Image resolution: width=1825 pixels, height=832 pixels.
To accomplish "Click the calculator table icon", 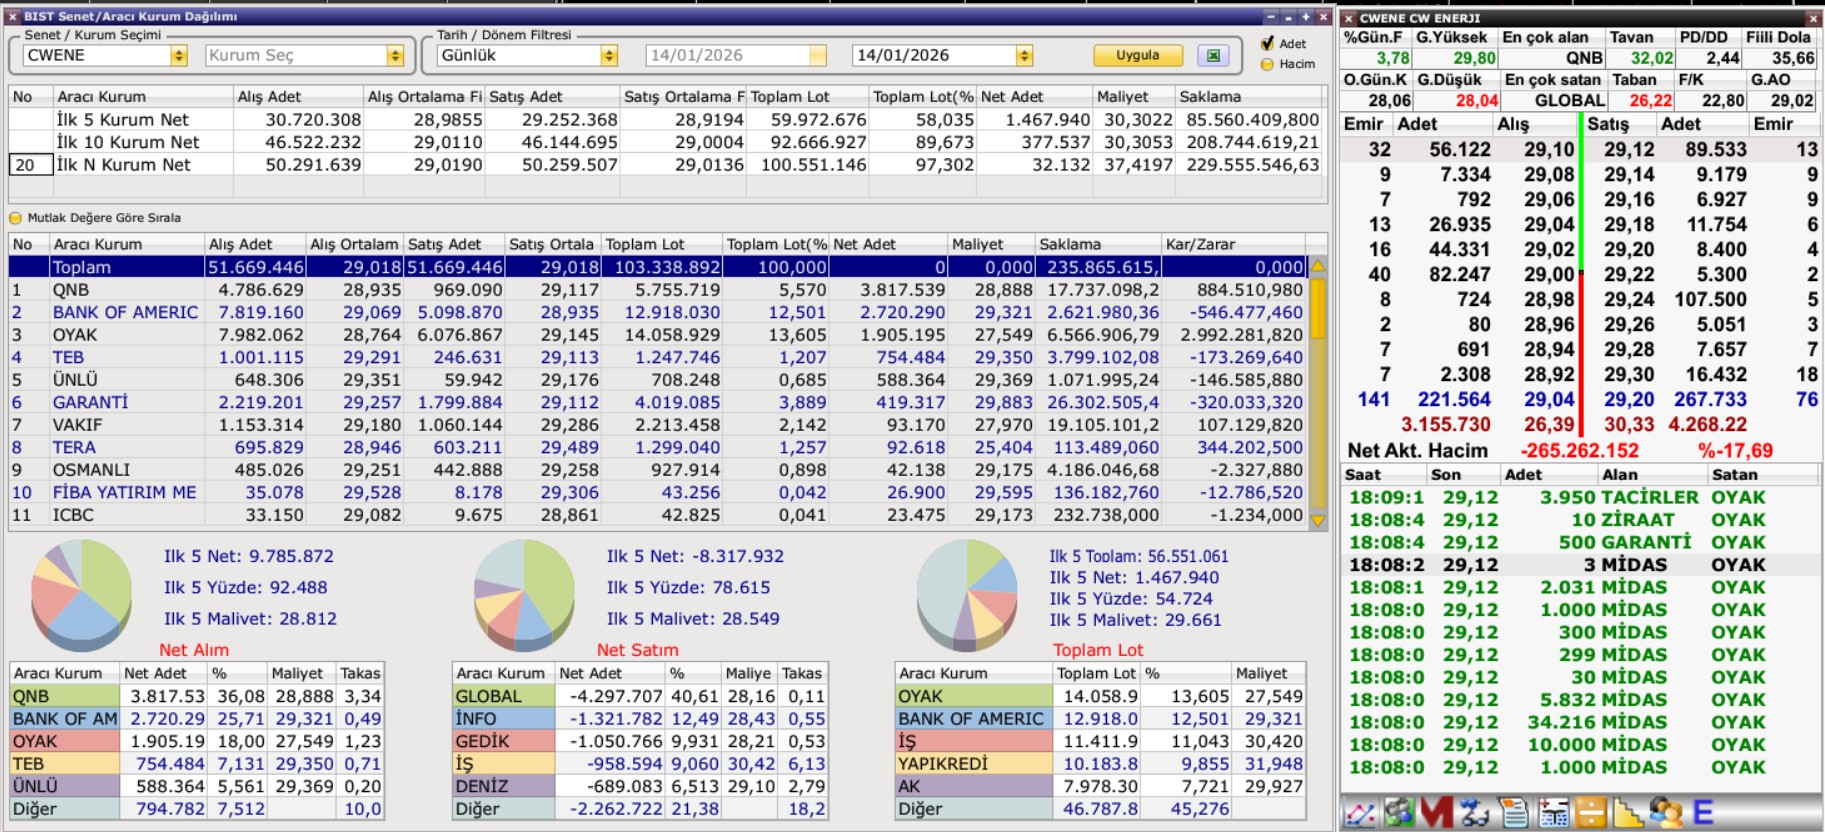I will [1553, 813].
